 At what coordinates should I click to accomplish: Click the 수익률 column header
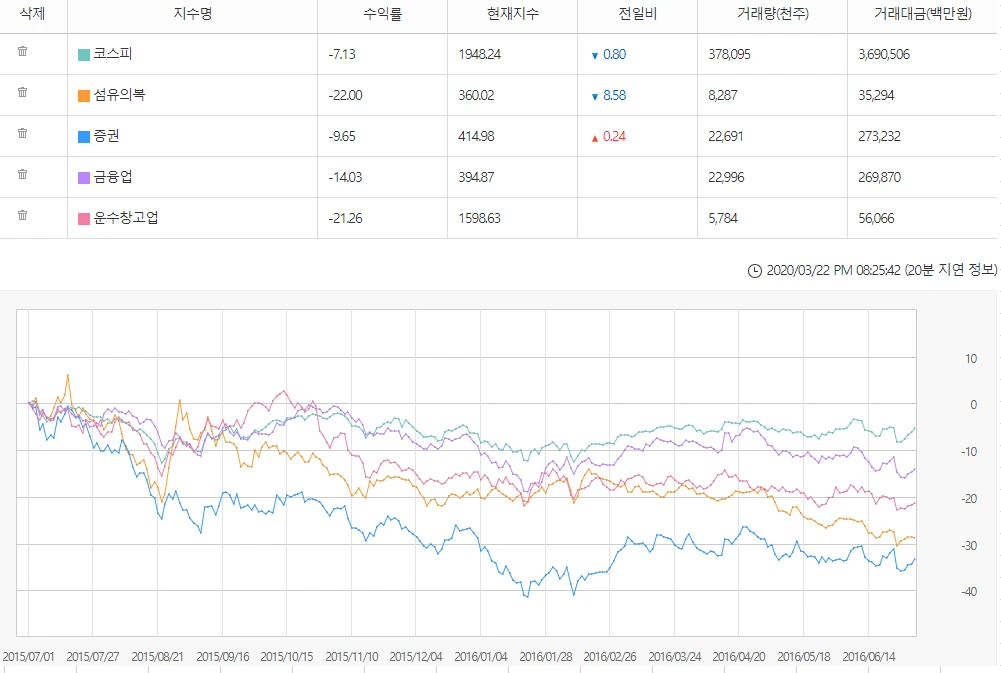pos(383,13)
